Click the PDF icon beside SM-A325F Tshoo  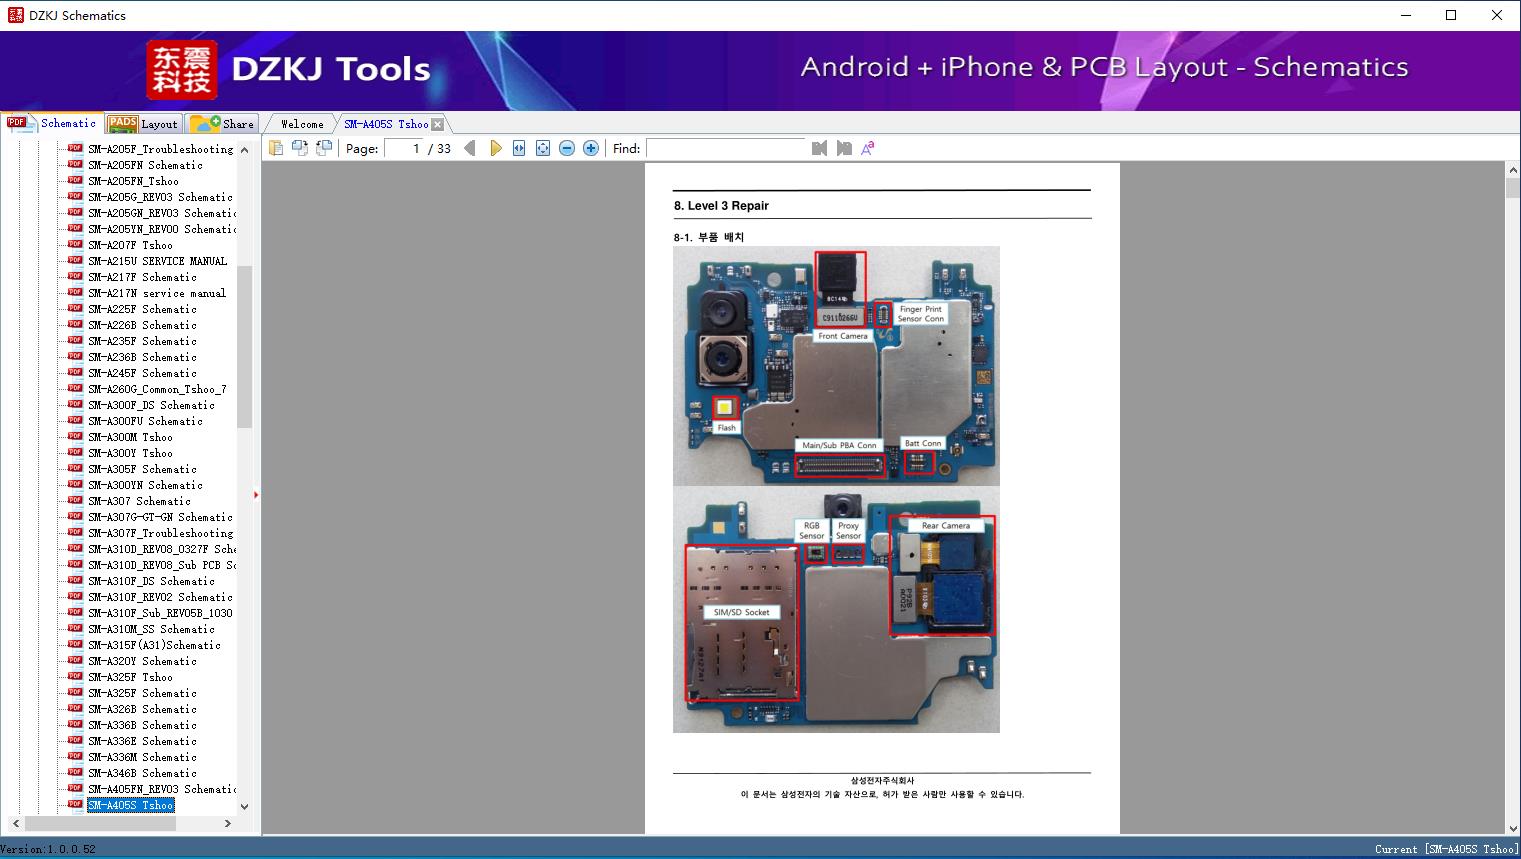tap(75, 677)
